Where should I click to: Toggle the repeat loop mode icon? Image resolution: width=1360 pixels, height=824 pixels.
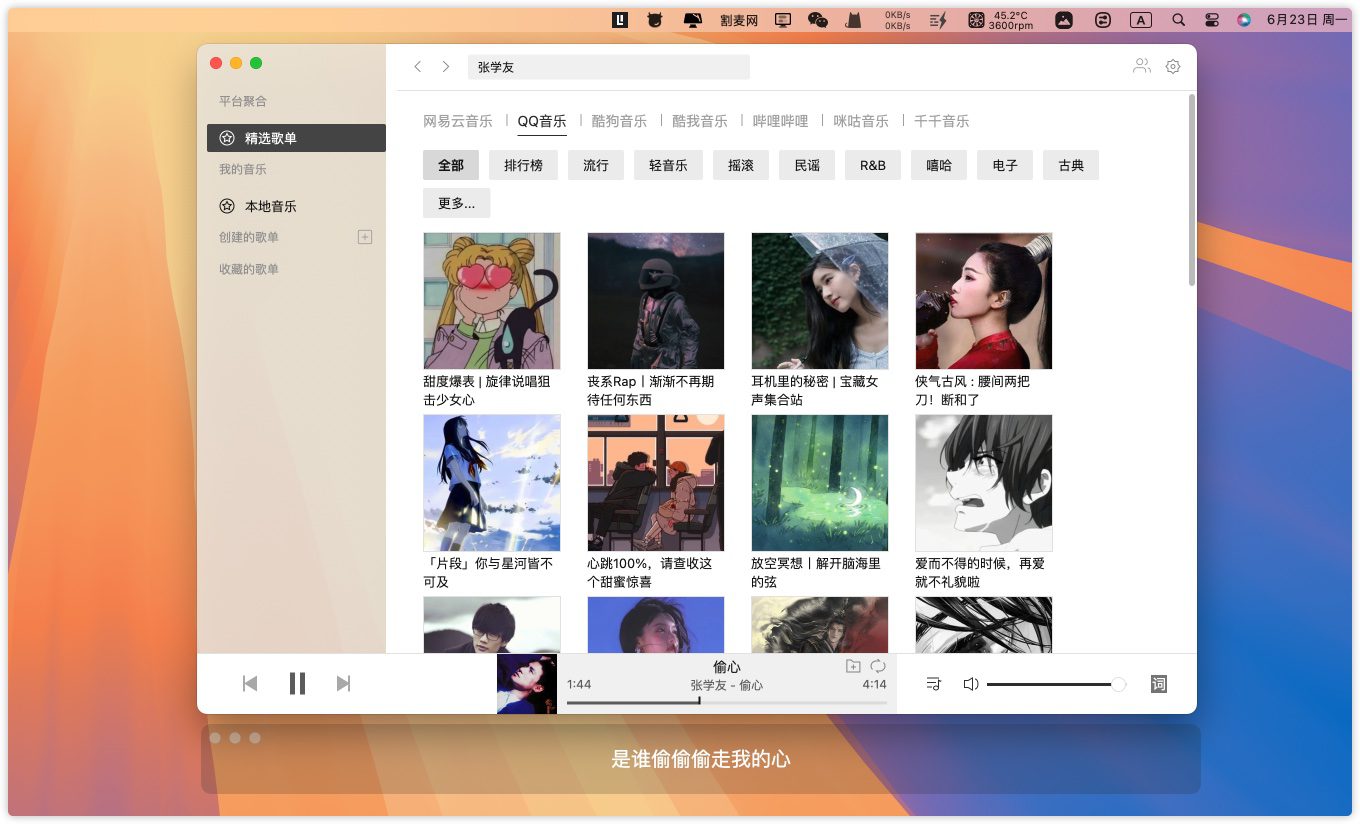(x=878, y=666)
